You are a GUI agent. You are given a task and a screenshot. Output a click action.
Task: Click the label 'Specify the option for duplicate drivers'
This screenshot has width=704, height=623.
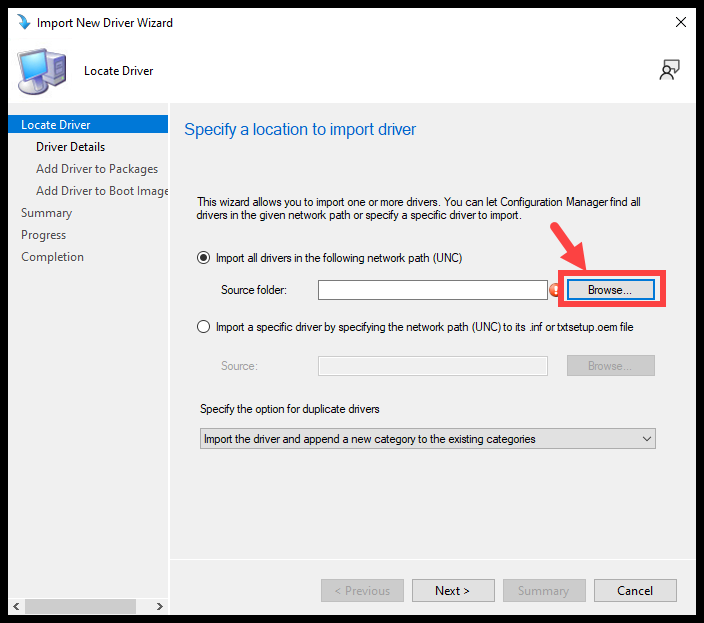290,409
